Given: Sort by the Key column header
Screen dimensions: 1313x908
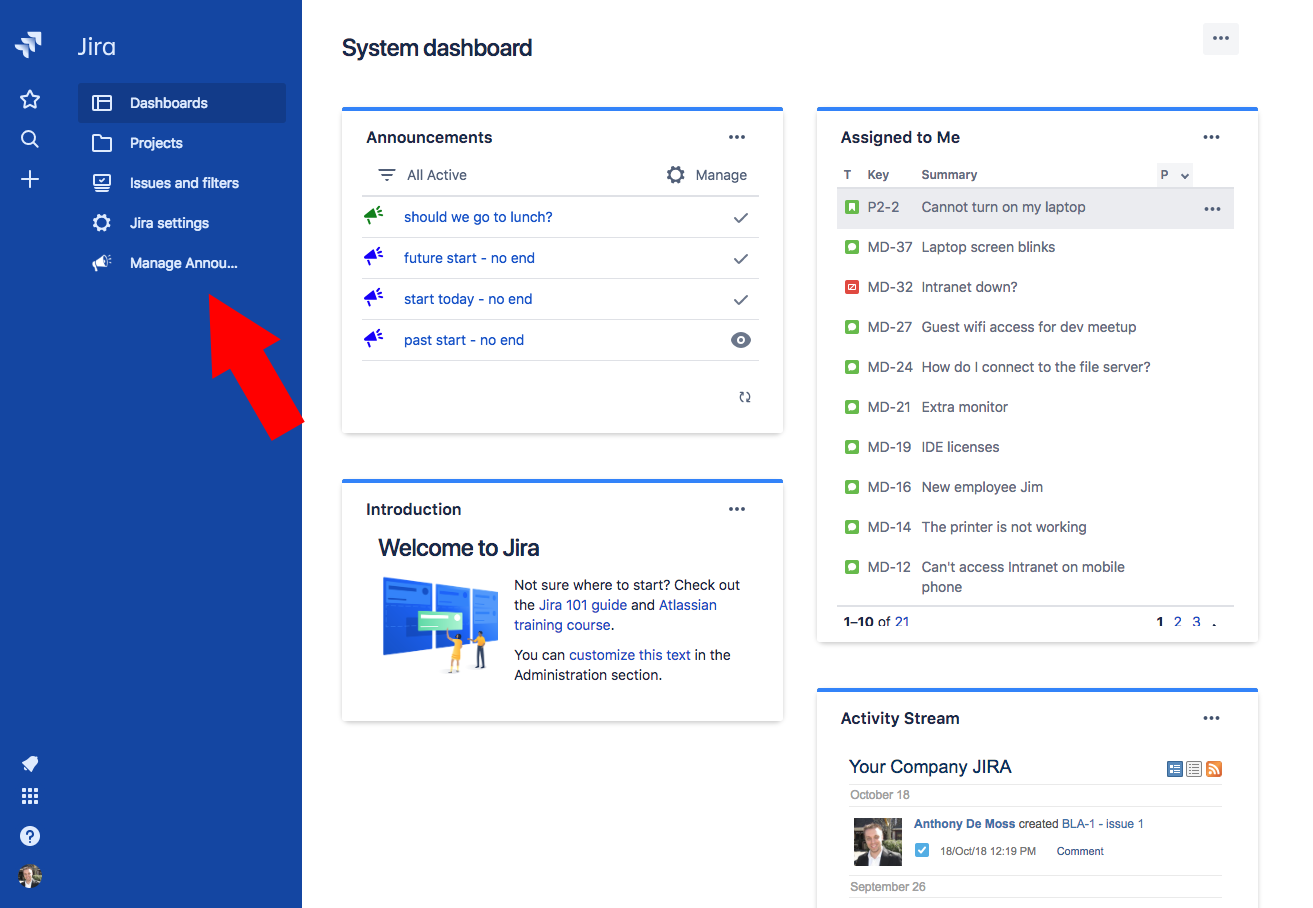Looking at the screenshot, I should tap(878, 175).
